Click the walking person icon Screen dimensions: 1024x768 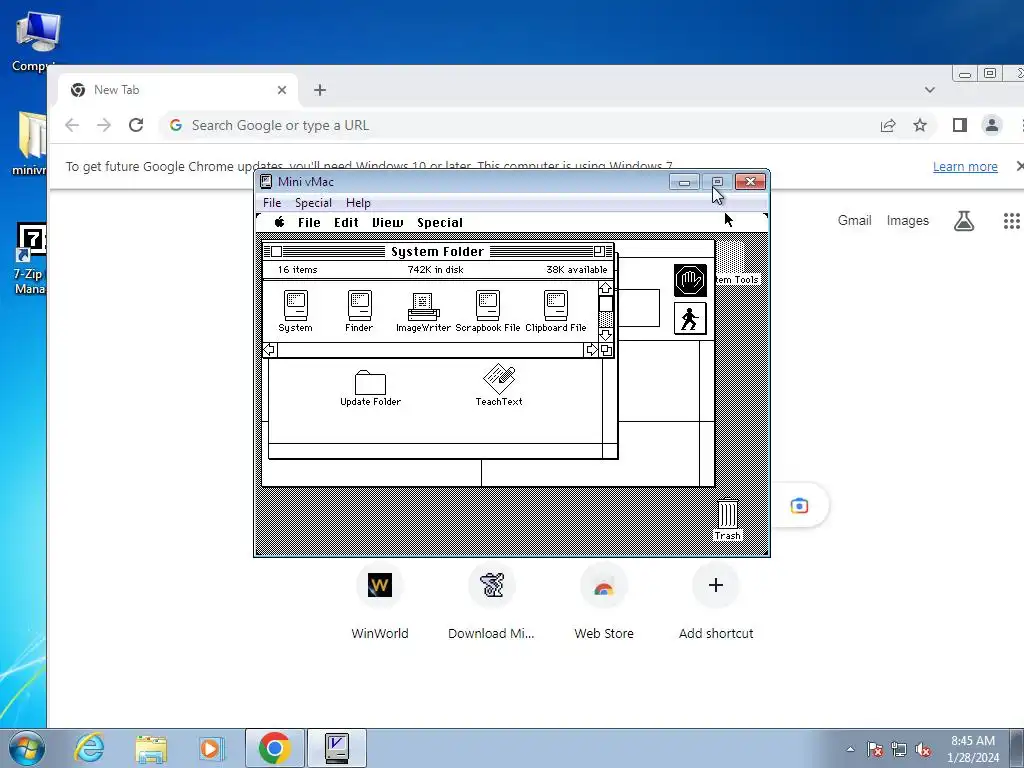tap(690, 319)
